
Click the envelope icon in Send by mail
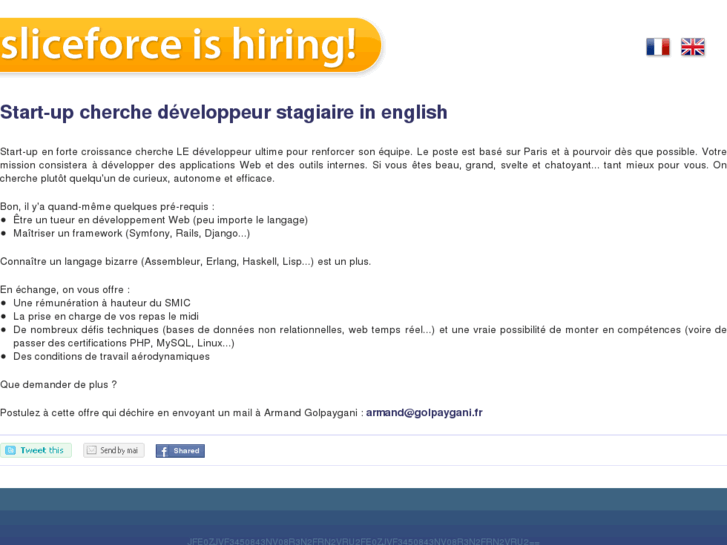pyautogui.click(x=92, y=450)
